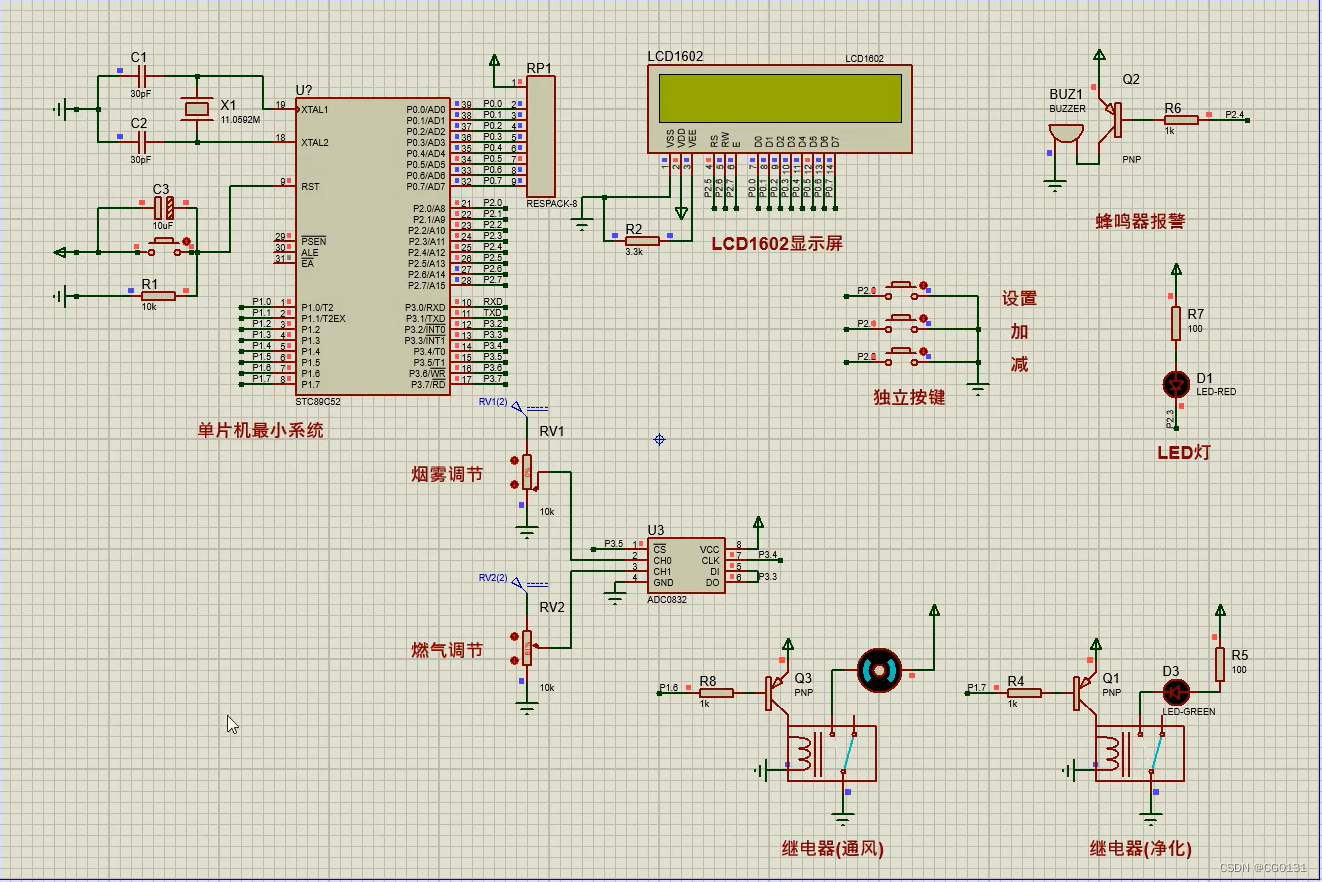Select the C3 10uF electrolytic capacitor
This screenshot has width=1322, height=882.
163,208
